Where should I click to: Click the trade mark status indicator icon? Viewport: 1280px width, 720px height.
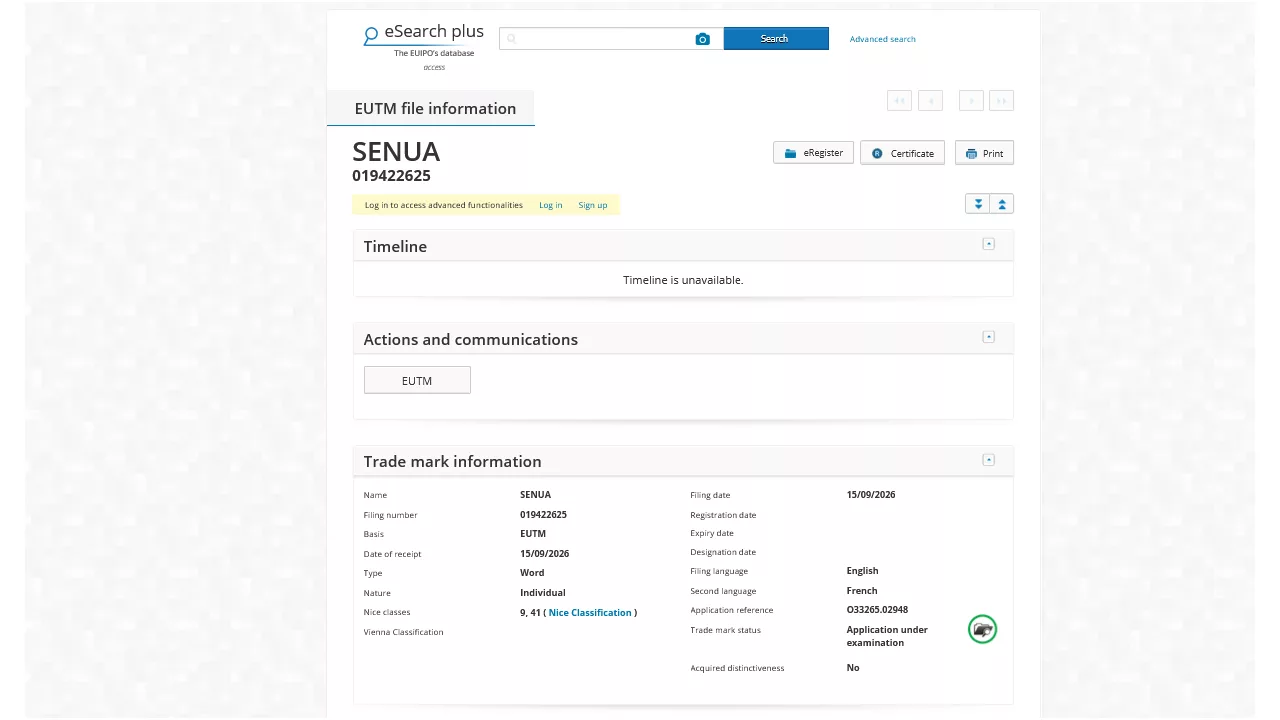(983, 629)
